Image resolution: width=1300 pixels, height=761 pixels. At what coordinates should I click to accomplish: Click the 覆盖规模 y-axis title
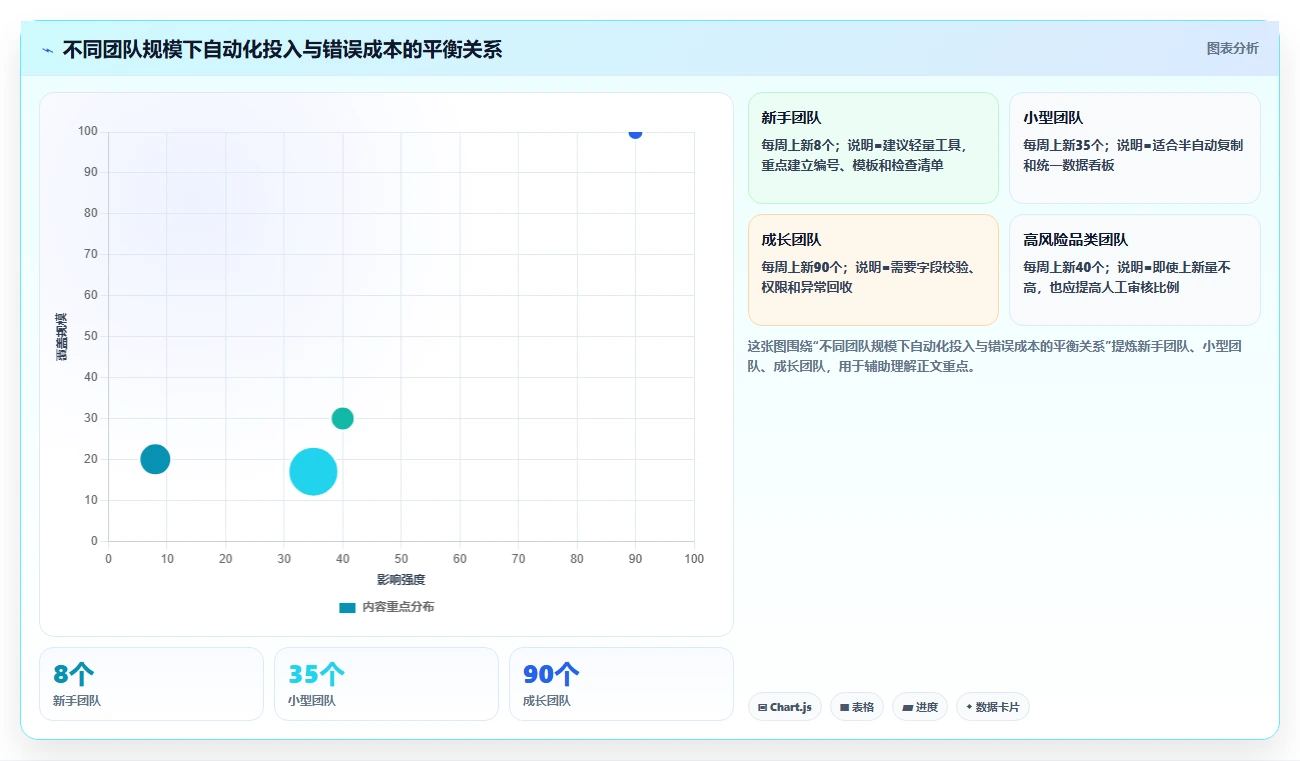coord(62,336)
